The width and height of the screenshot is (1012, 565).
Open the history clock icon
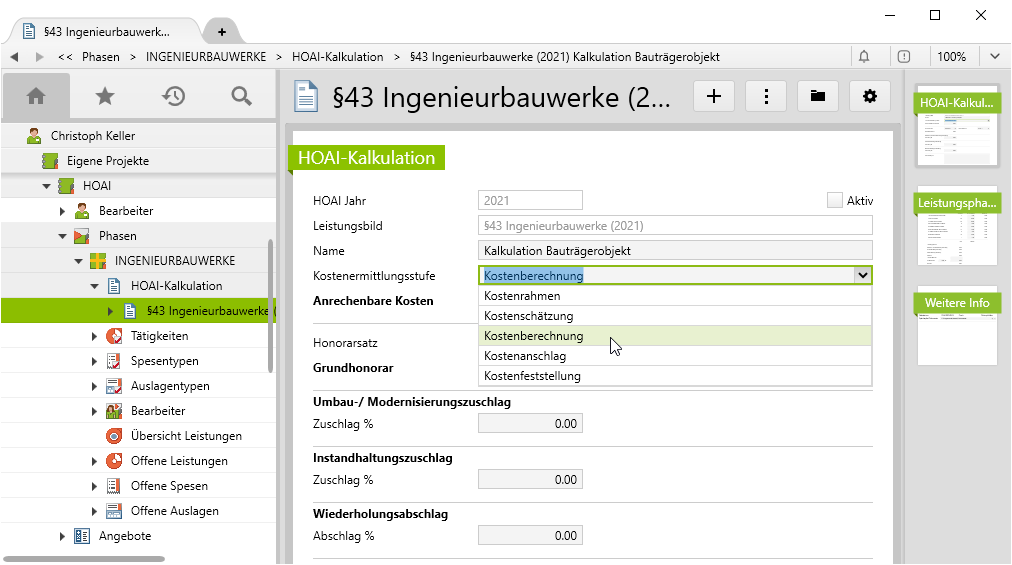click(174, 96)
